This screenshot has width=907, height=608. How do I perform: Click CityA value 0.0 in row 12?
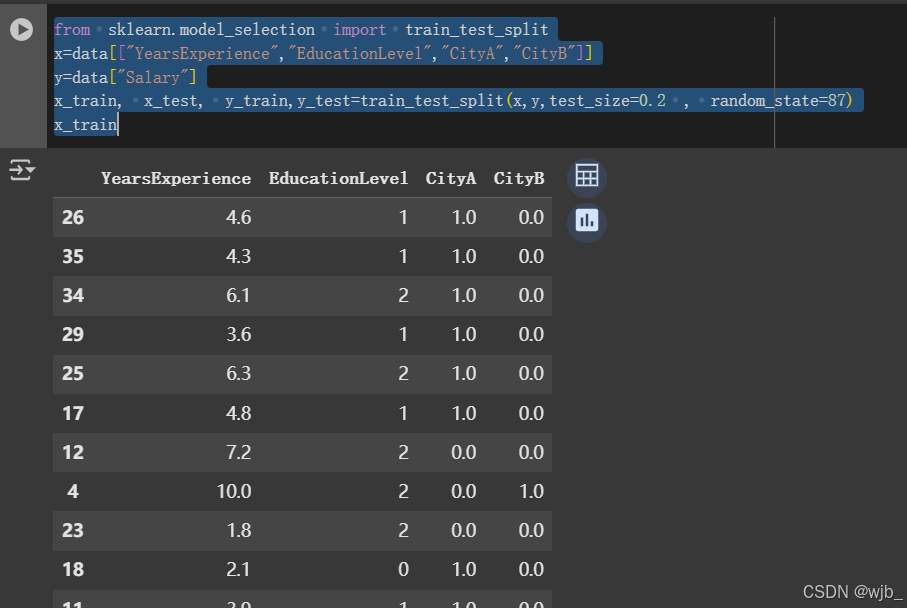pyautogui.click(x=463, y=452)
